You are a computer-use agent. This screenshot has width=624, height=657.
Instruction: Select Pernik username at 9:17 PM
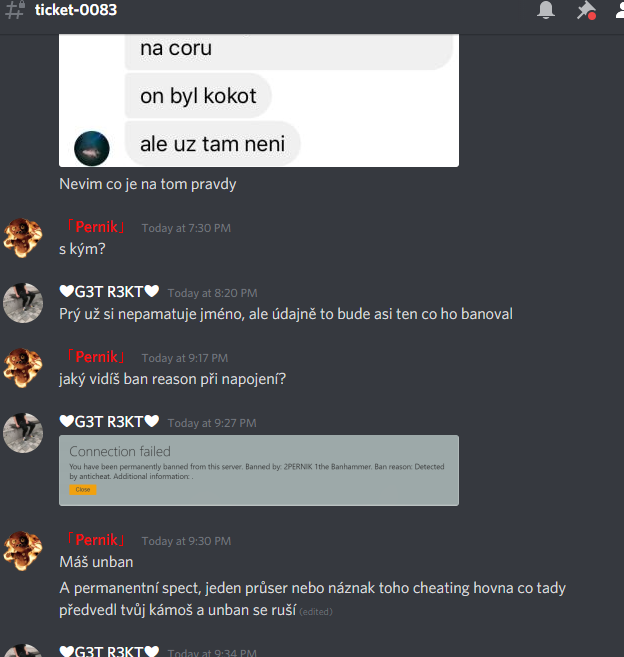click(x=96, y=357)
